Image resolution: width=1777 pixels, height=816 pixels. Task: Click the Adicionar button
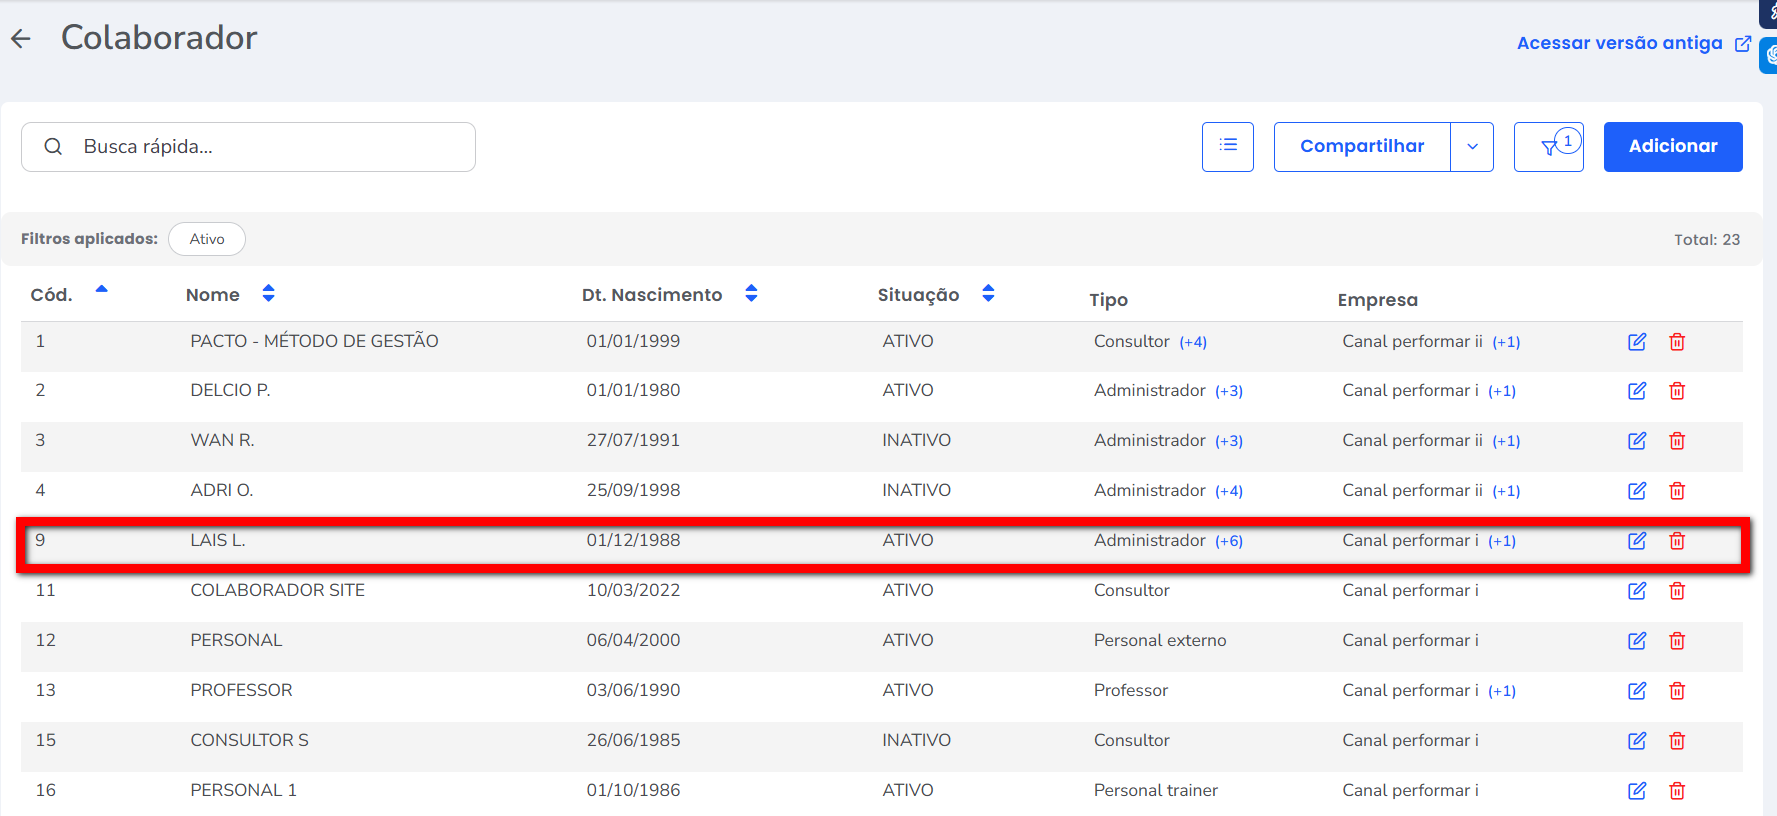(x=1672, y=146)
